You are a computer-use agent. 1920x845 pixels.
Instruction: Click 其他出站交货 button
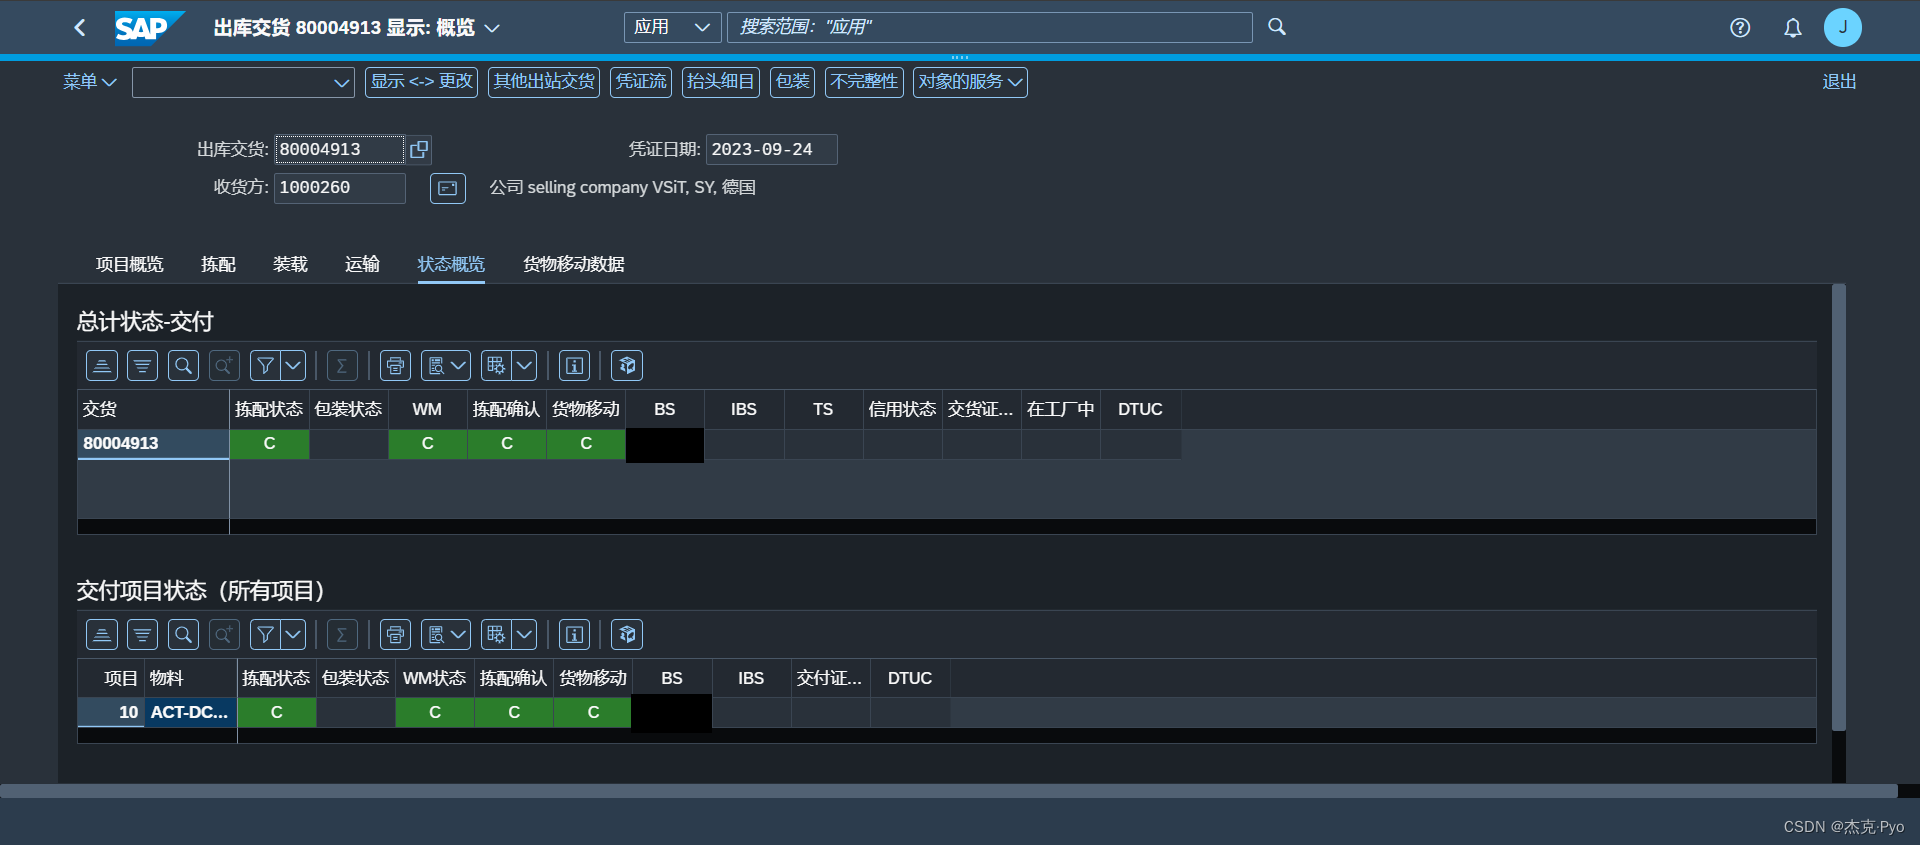(x=544, y=82)
